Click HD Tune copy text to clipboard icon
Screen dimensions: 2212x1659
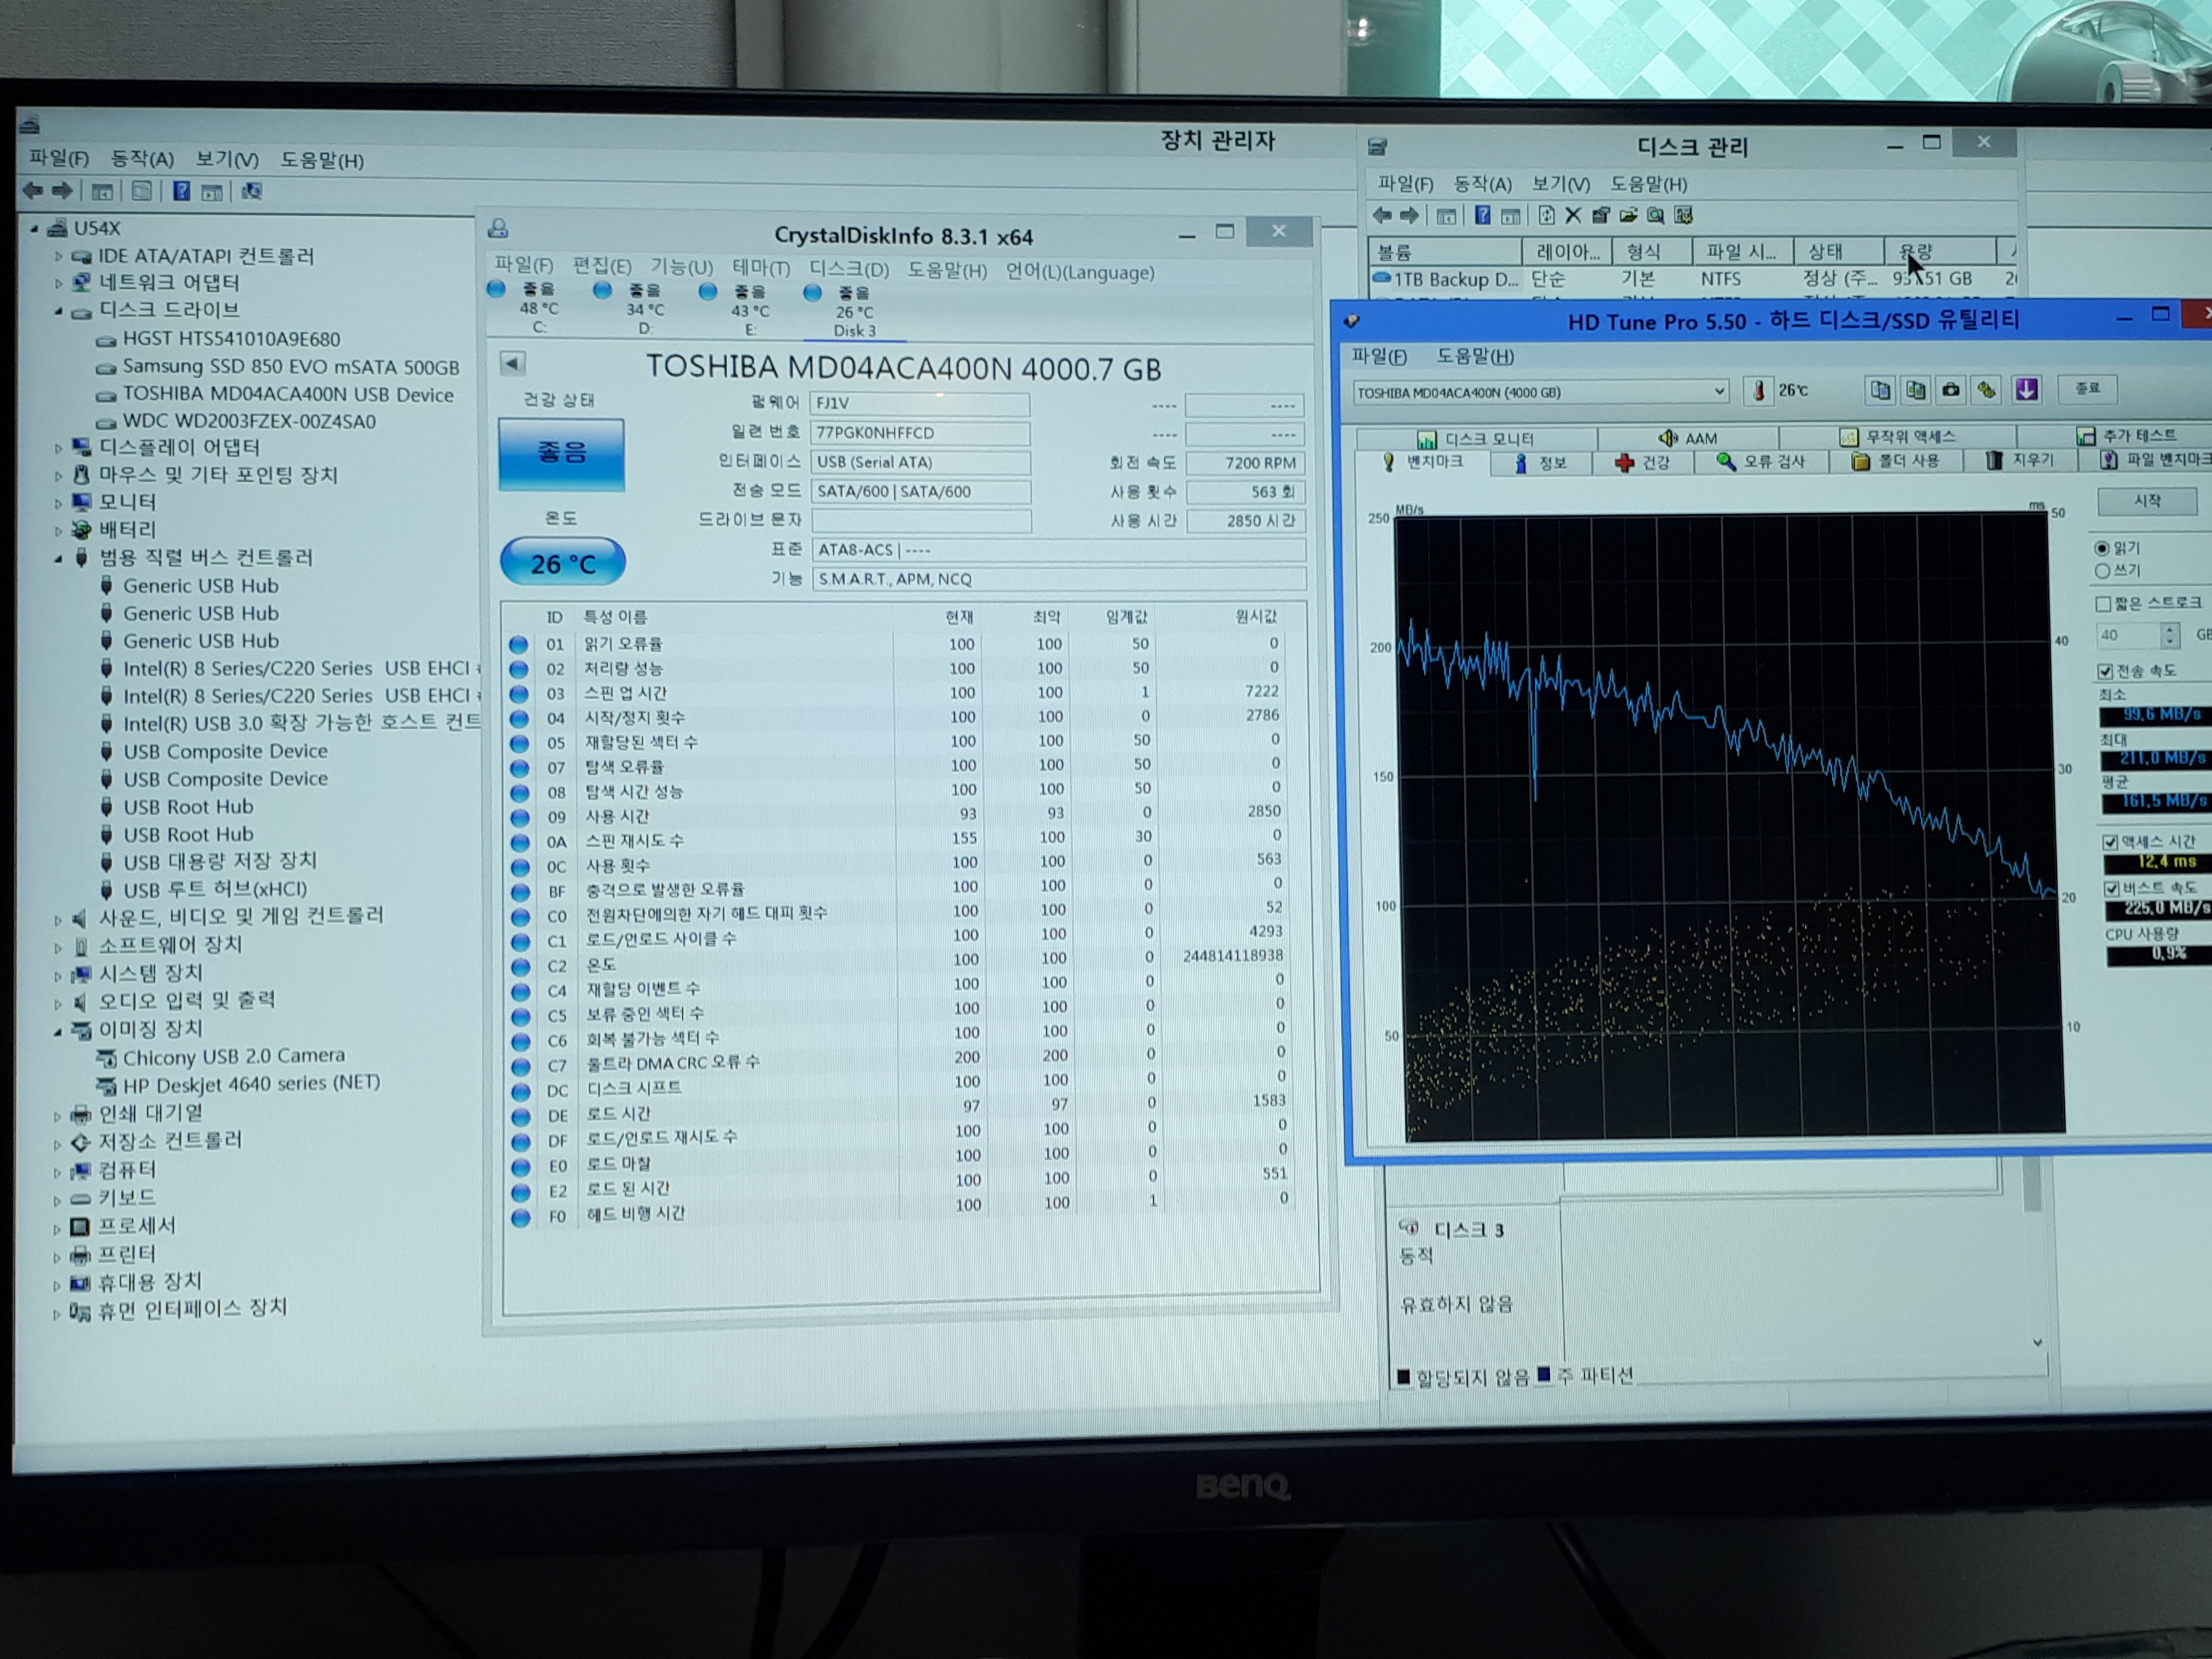coord(1880,390)
